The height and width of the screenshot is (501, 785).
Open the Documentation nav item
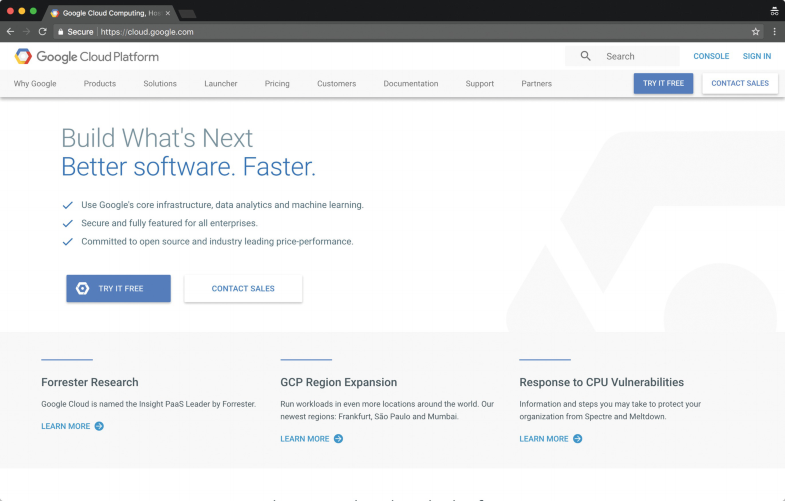tap(411, 84)
